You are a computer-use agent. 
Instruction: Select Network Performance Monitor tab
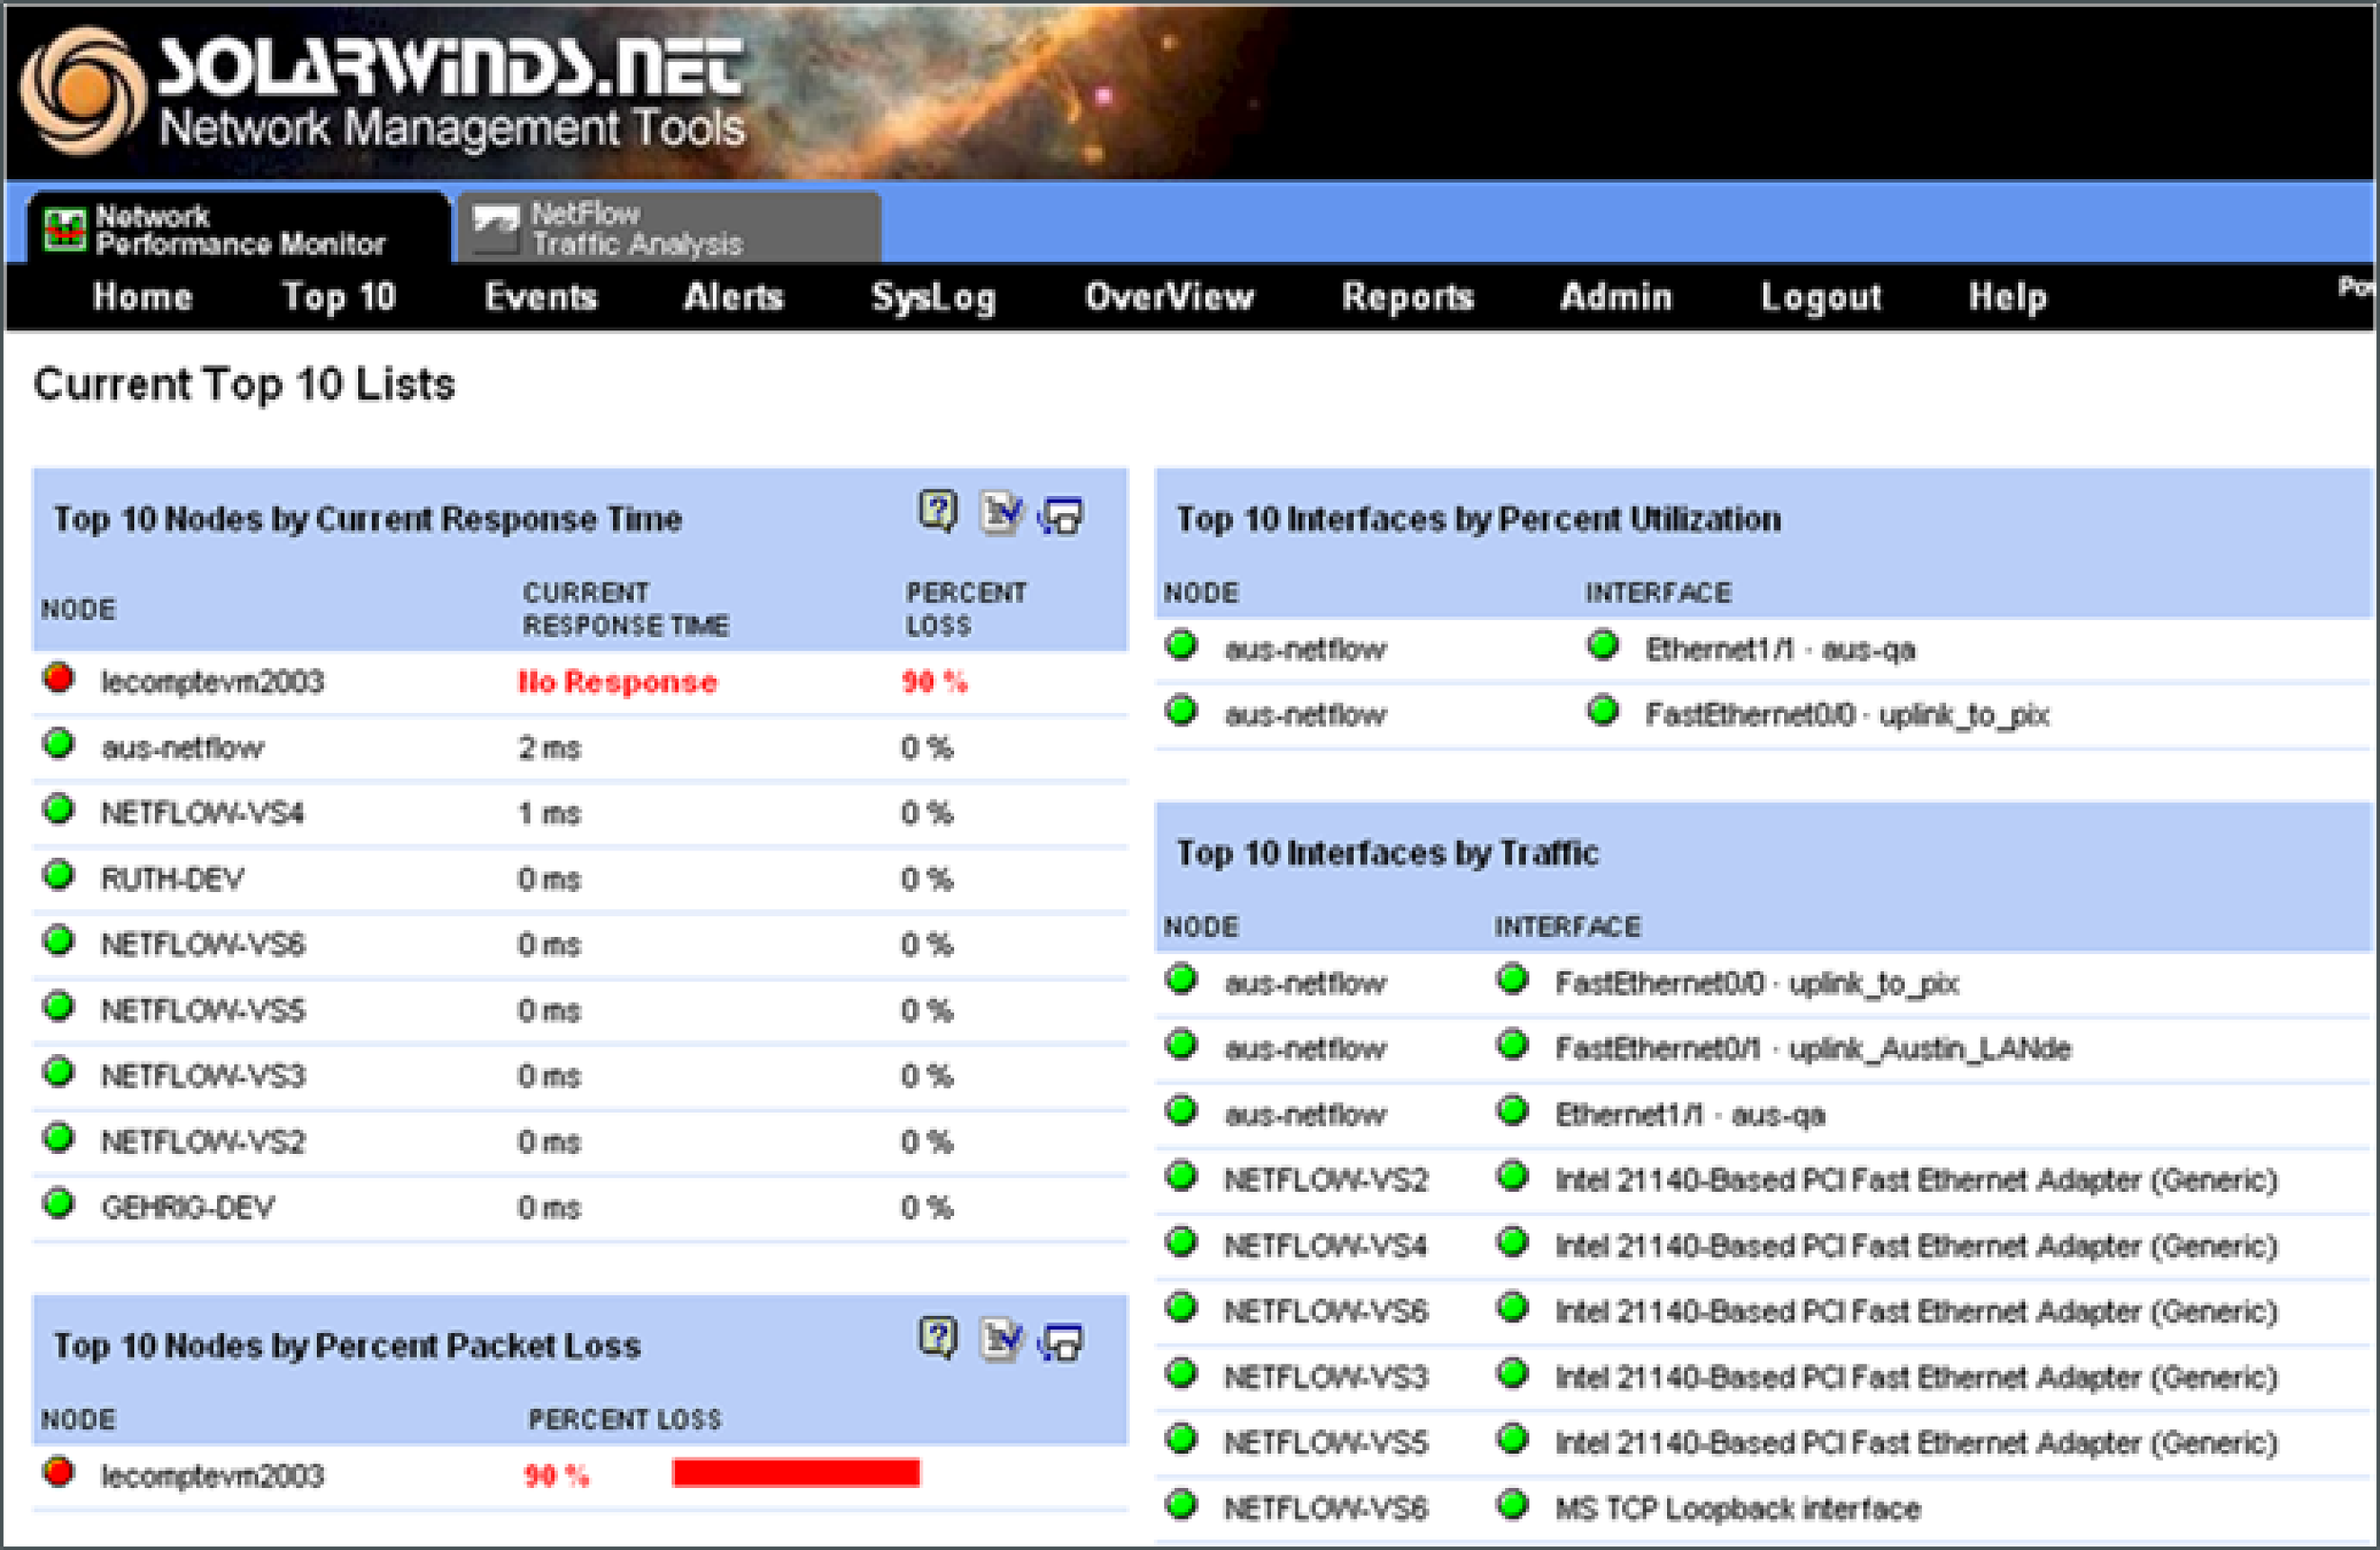point(238,229)
